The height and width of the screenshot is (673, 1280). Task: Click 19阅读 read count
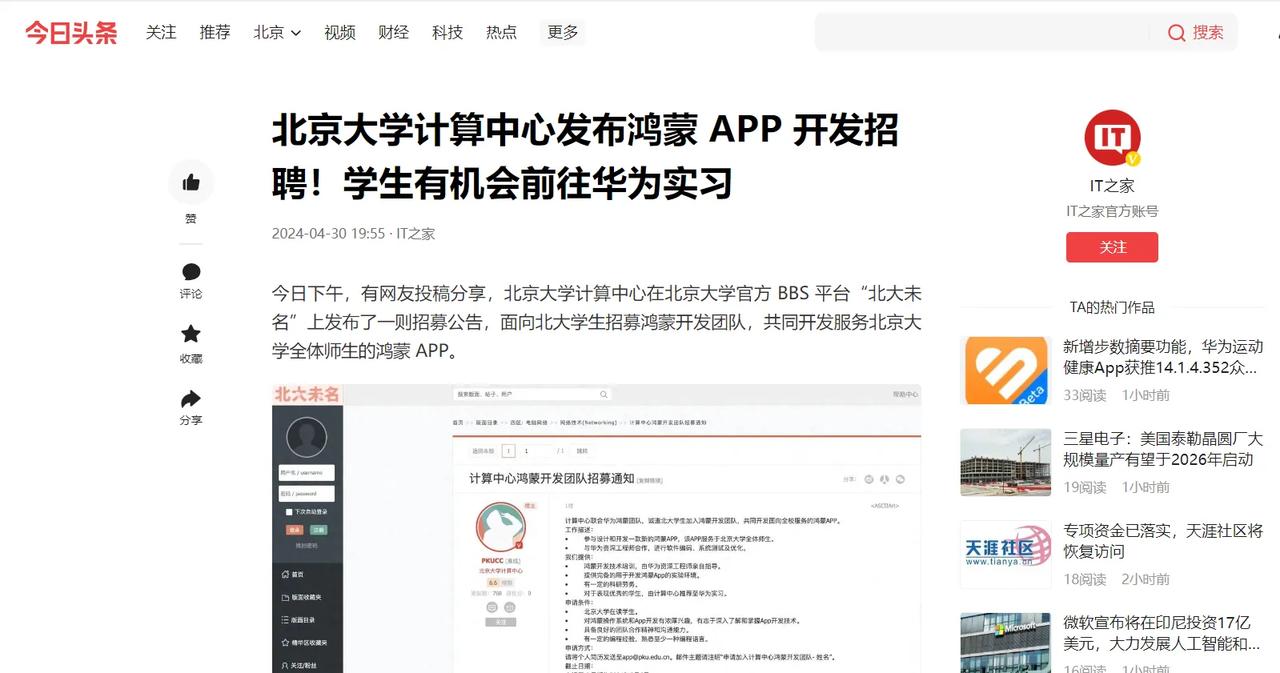(x=1085, y=487)
